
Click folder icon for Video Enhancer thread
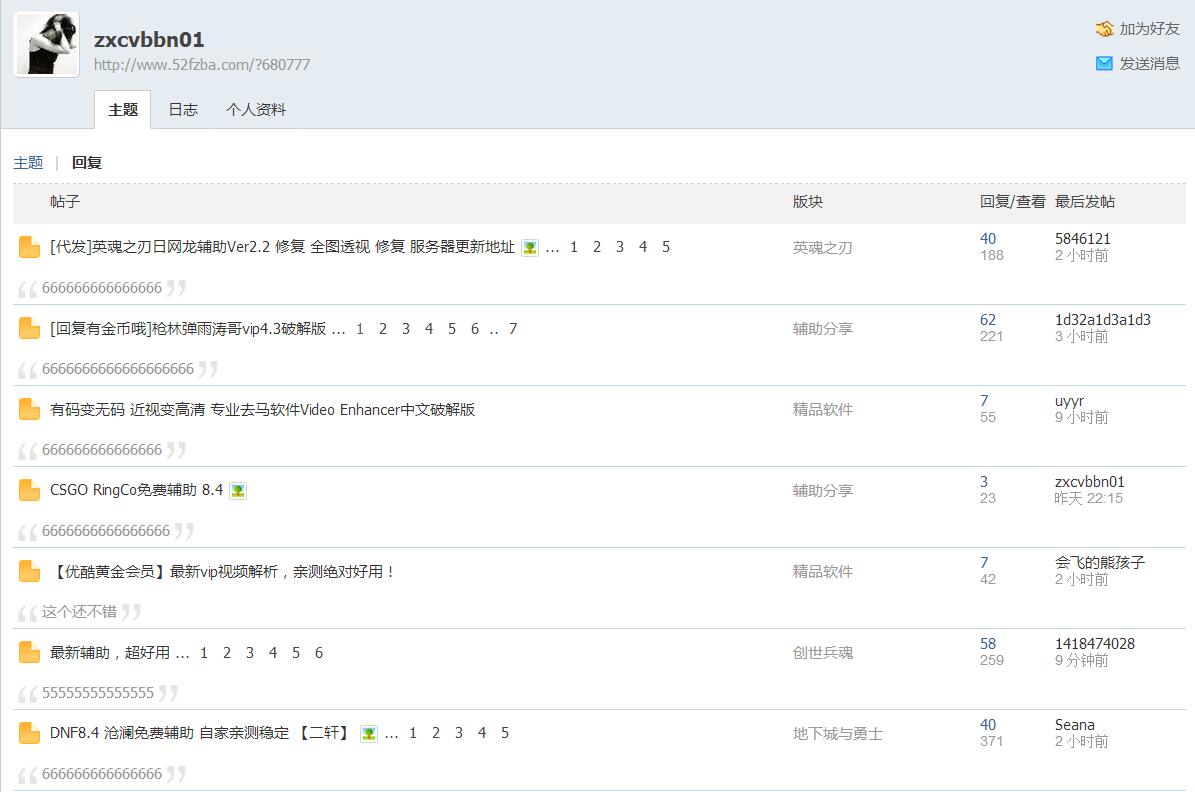pyautogui.click(x=29, y=409)
